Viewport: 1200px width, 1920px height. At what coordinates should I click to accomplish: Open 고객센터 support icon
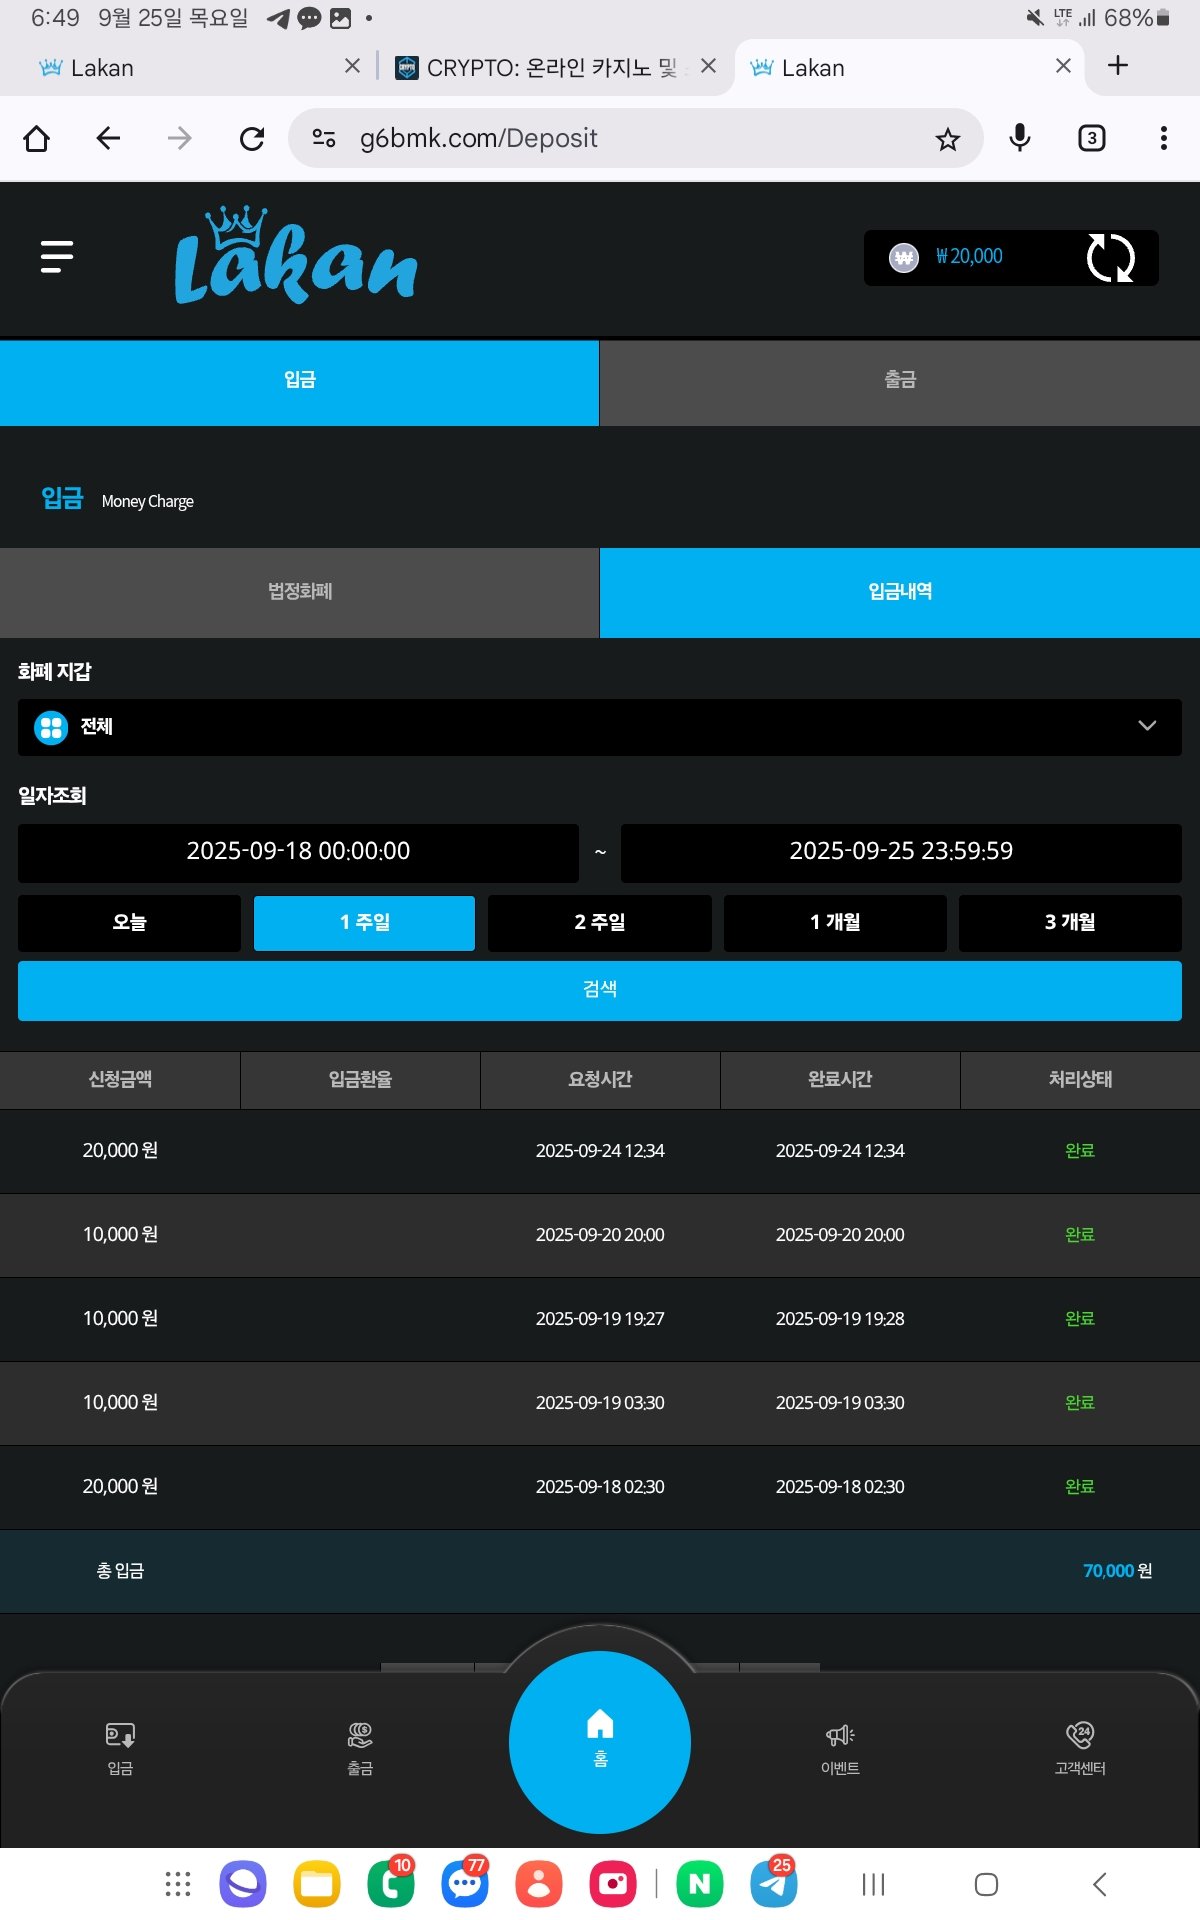coord(1080,1747)
